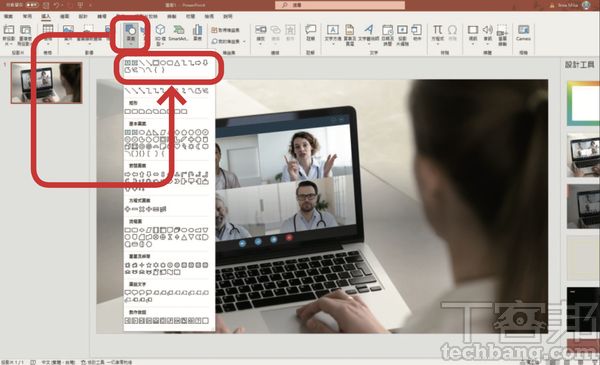Image resolution: width=600 pixels, height=365 pixels.
Task: Click the 3D Models cube icon
Action: [x=160, y=29]
